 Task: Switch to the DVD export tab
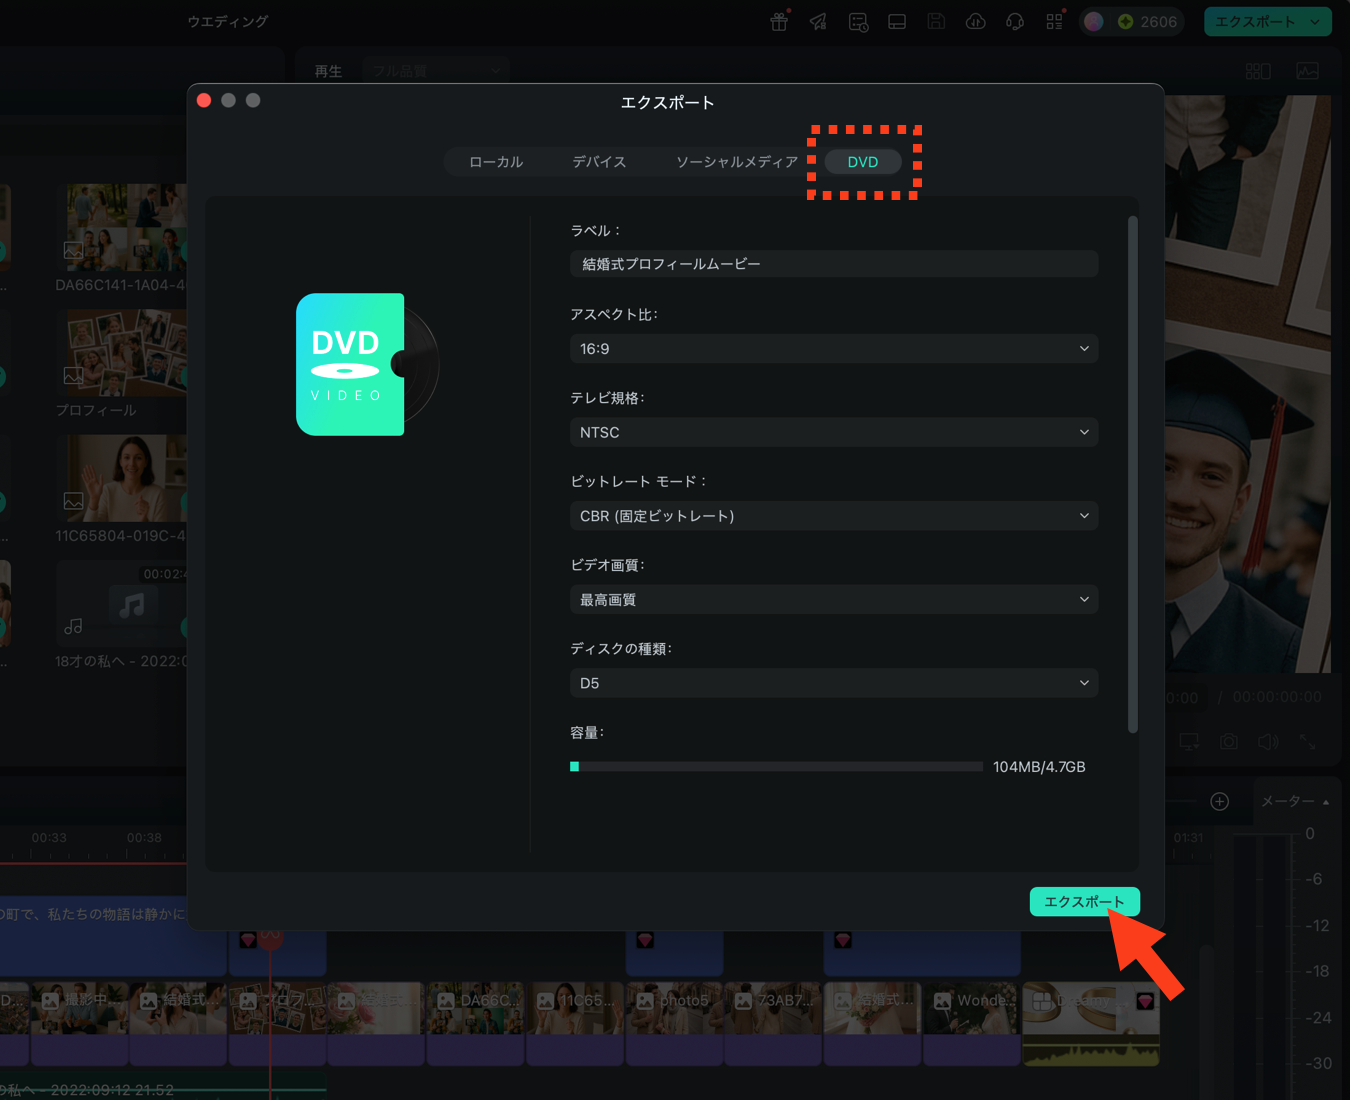pyautogui.click(x=862, y=162)
